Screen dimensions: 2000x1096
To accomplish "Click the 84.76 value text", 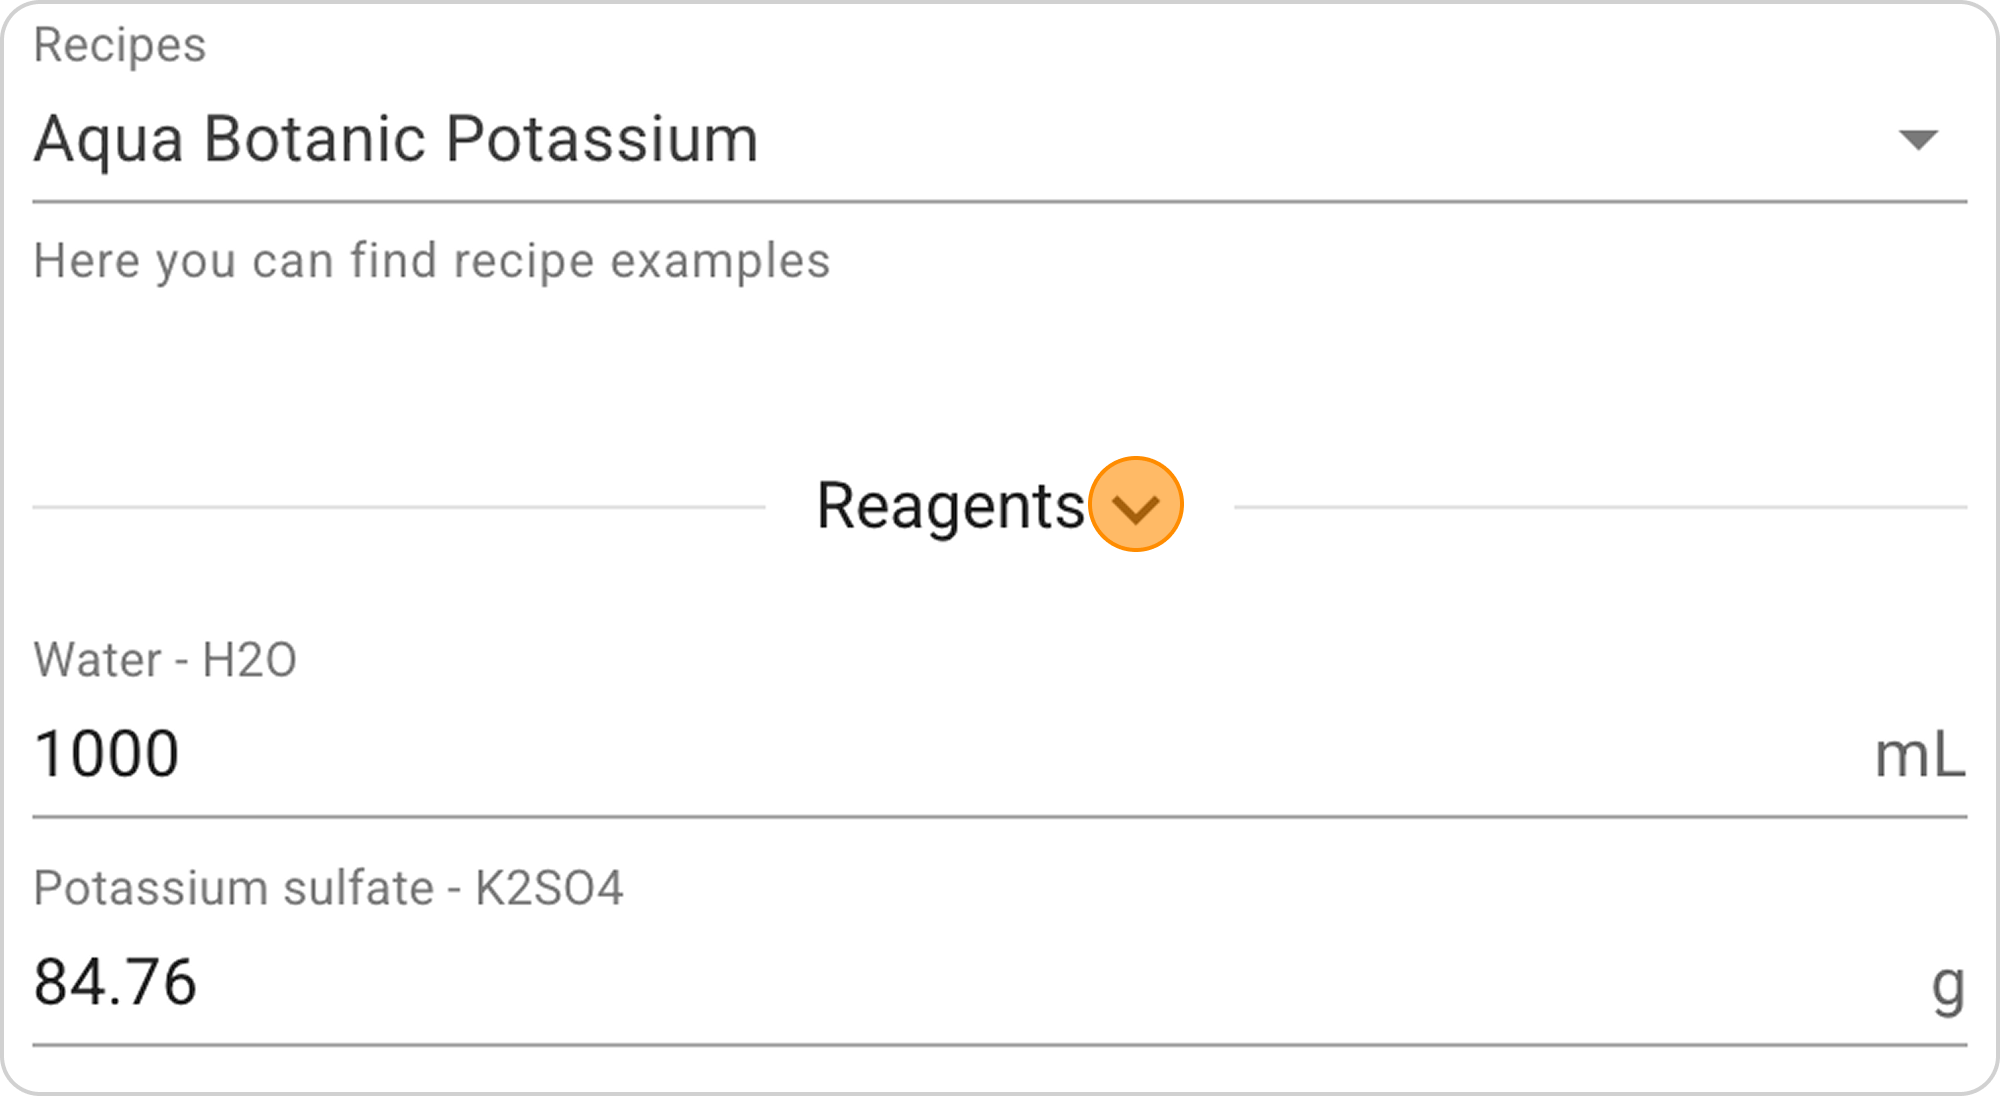I will tap(115, 982).
